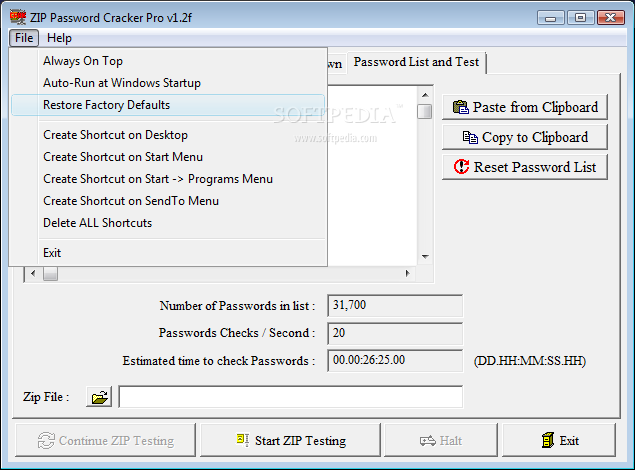
Task: Choose Create Shortcut on SendTo Menu
Action: point(168,201)
